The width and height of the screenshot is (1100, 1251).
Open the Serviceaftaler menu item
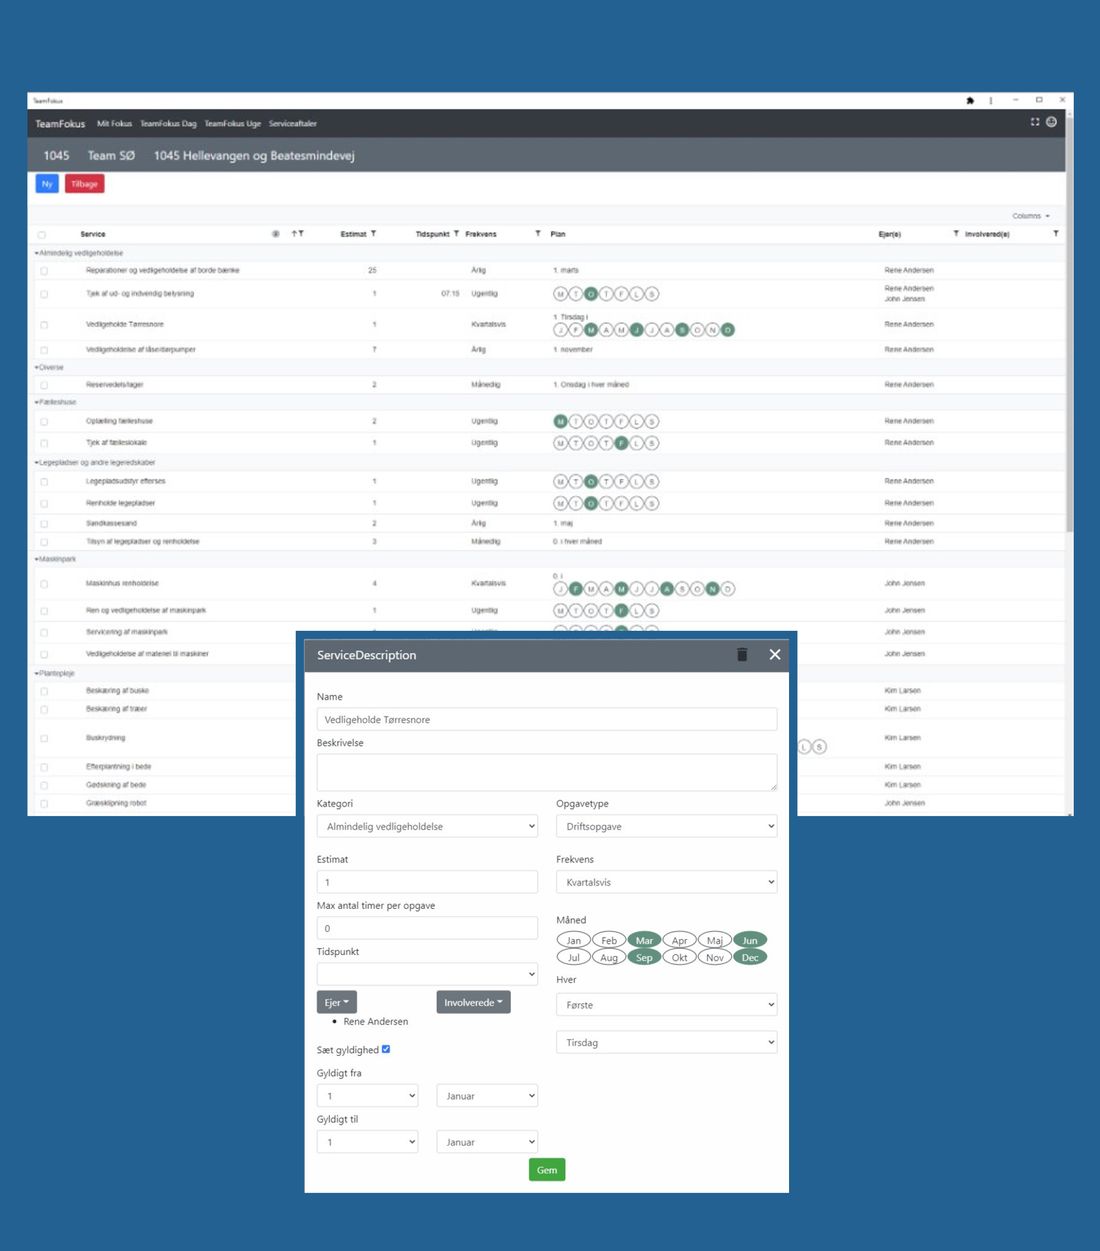point(293,124)
